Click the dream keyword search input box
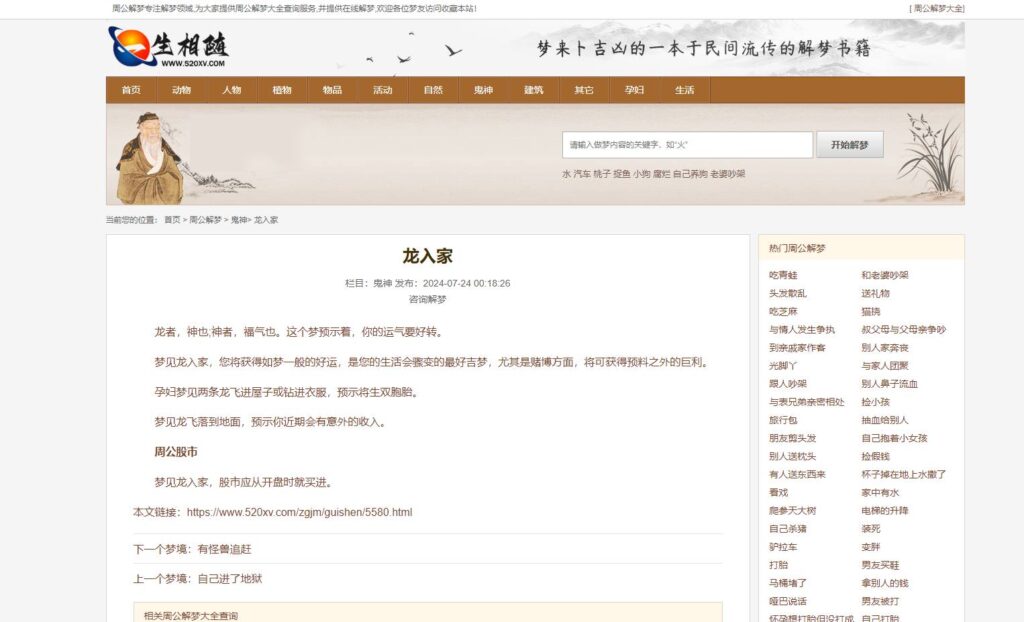 tap(688, 144)
